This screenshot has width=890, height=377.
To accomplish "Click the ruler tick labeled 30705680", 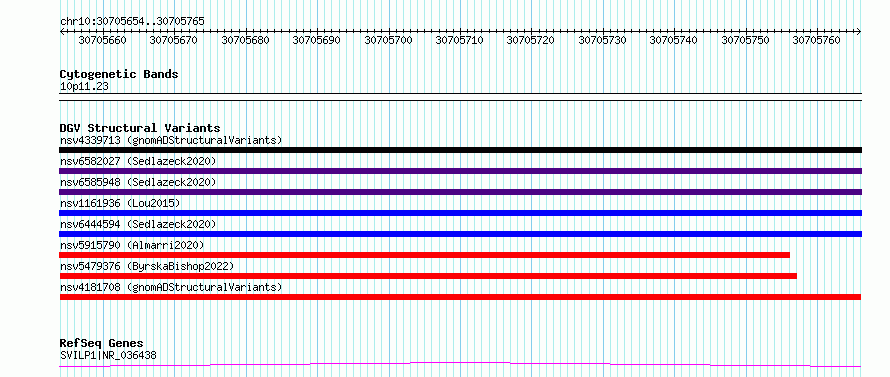I will pyautogui.click(x=245, y=40).
